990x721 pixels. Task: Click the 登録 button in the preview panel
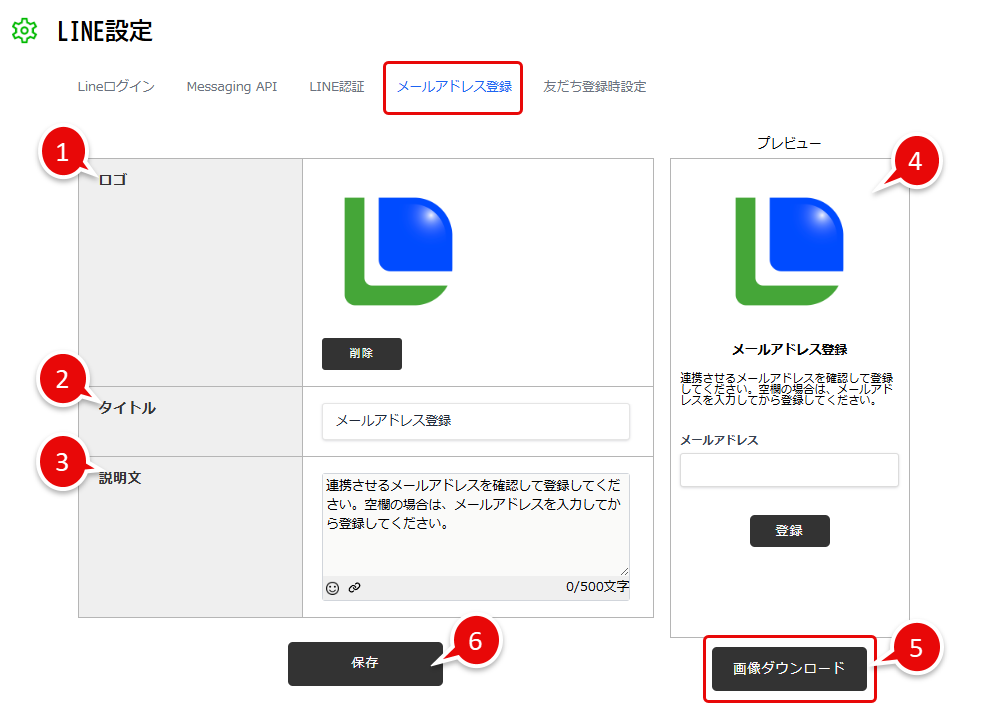pyautogui.click(x=789, y=530)
